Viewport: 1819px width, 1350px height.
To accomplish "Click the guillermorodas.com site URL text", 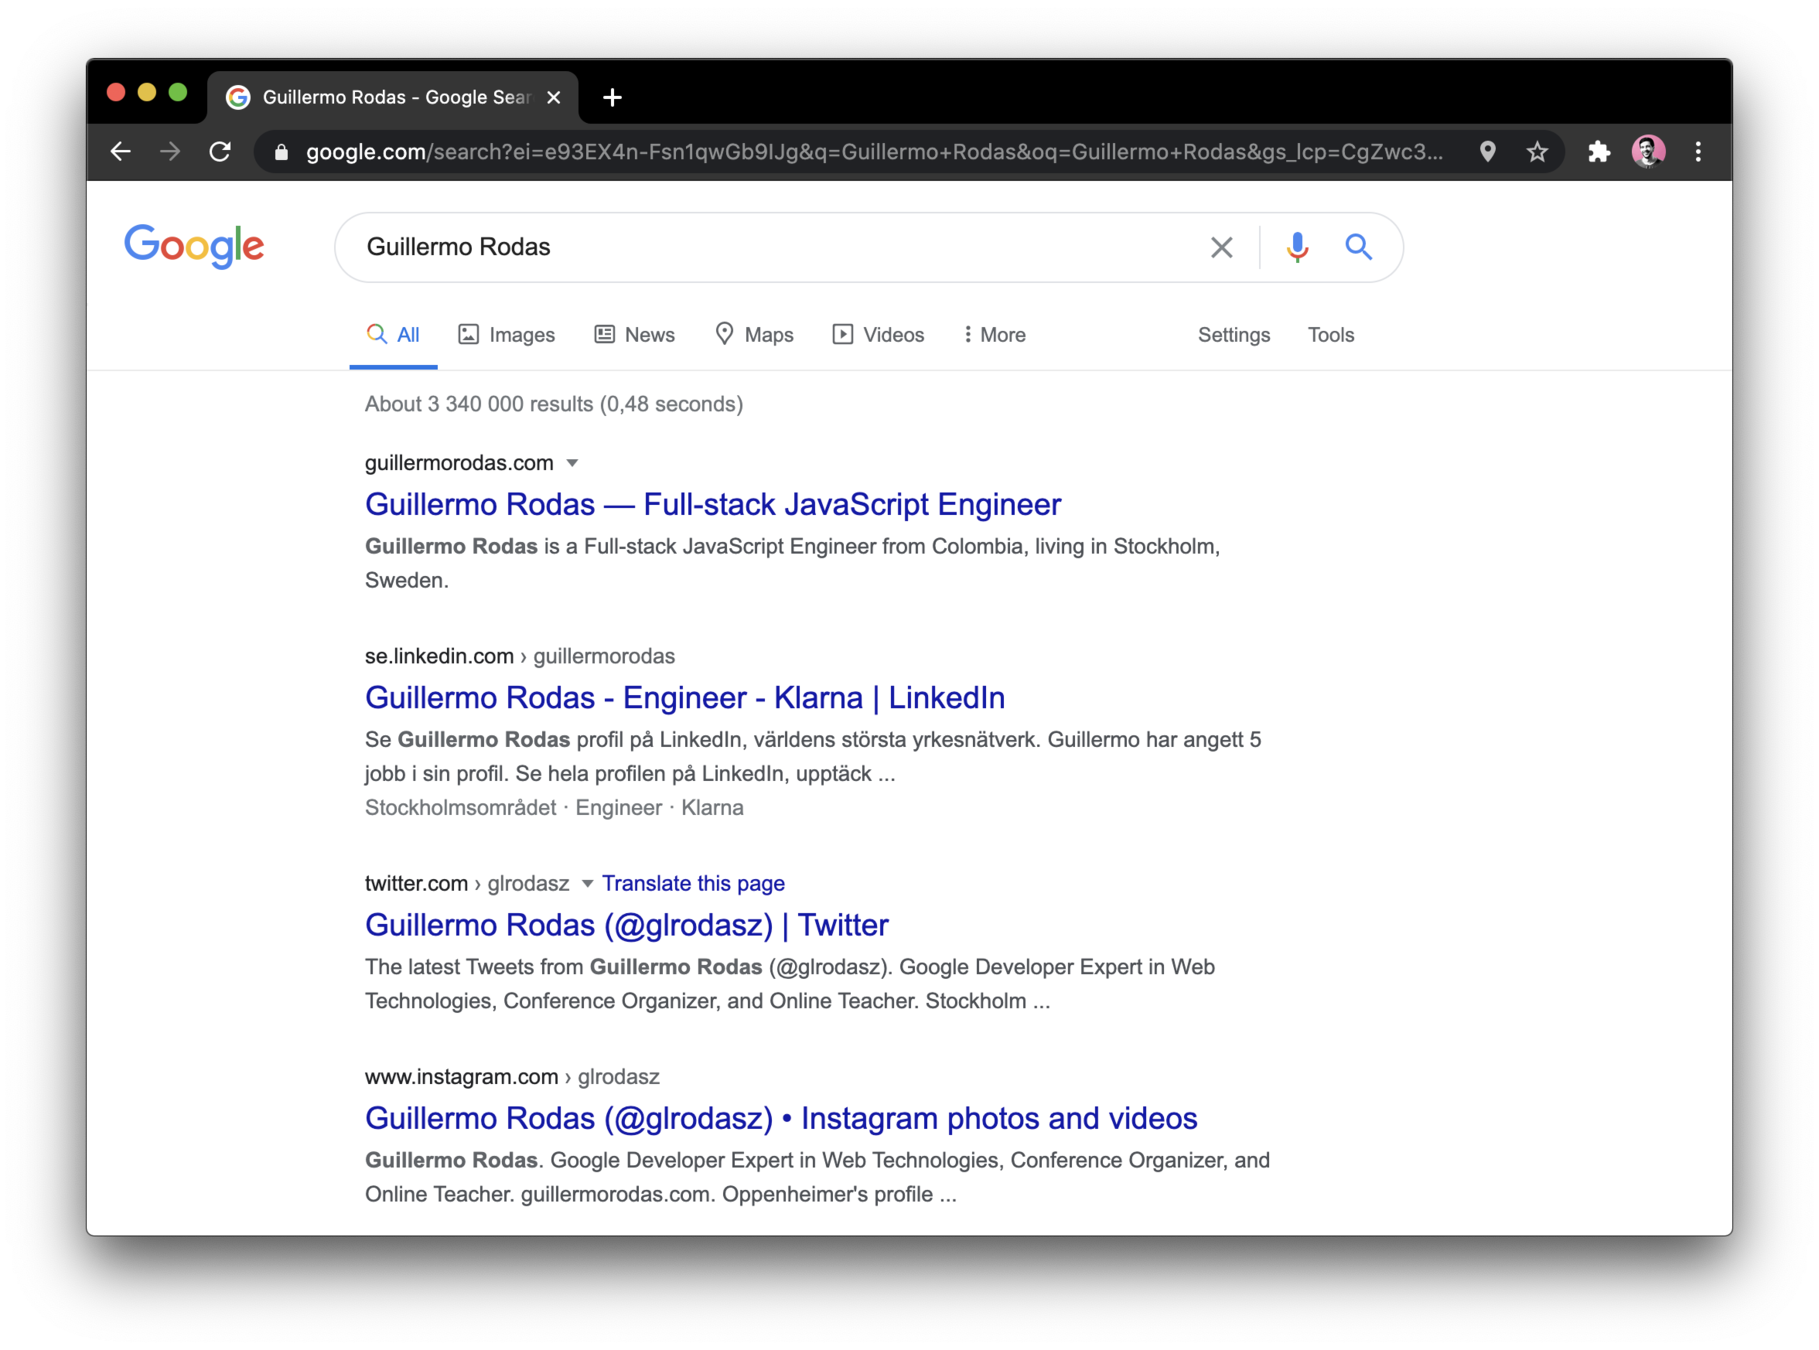I will point(459,463).
